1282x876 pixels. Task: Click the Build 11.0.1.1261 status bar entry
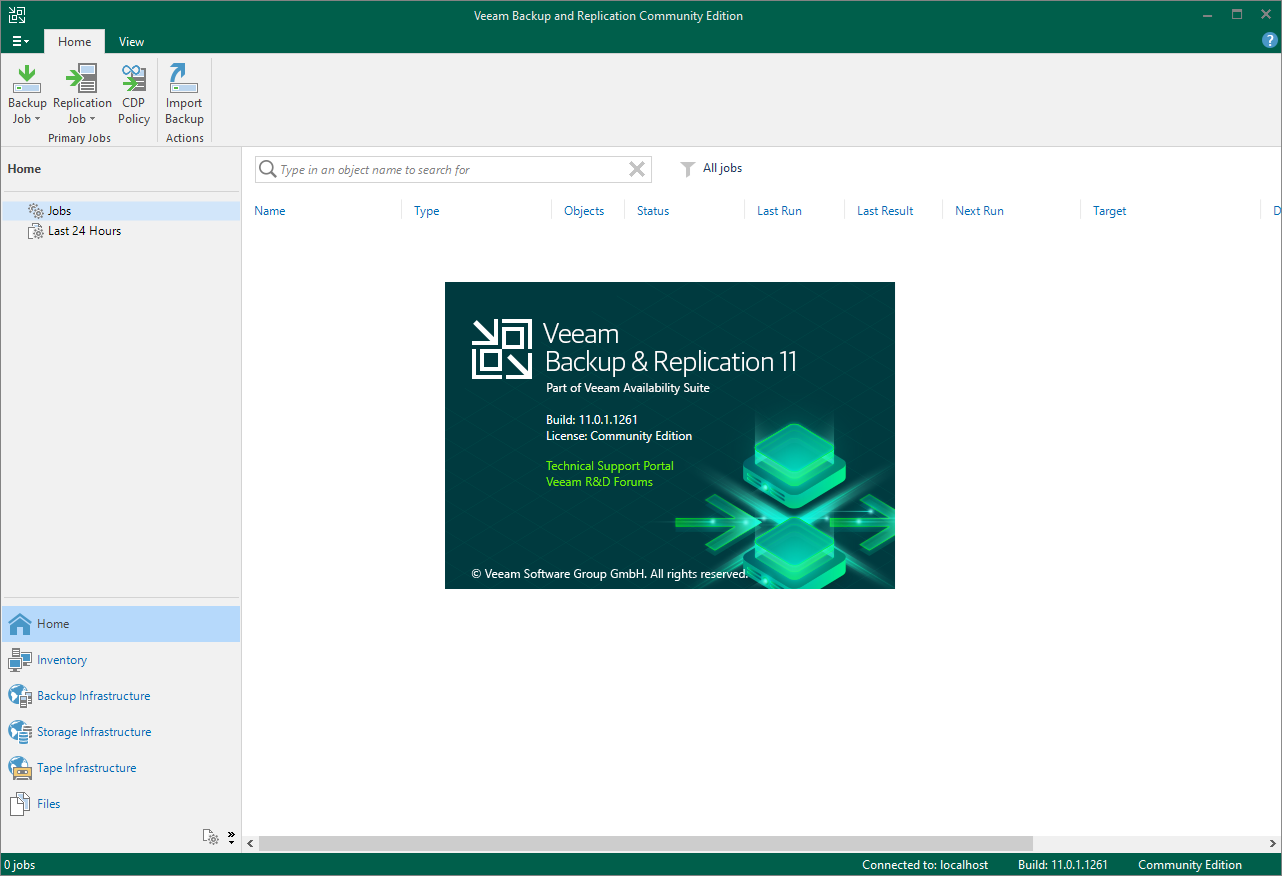pyautogui.click(x=1062, y=865)
